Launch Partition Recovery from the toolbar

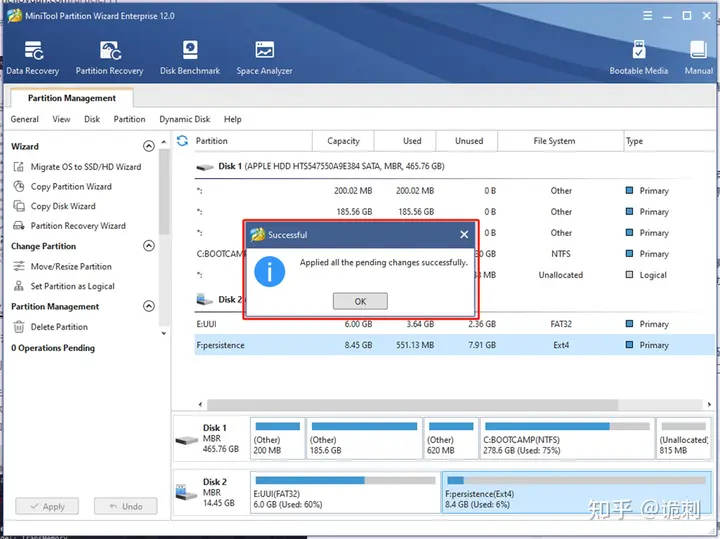click(x=109, y=57)
